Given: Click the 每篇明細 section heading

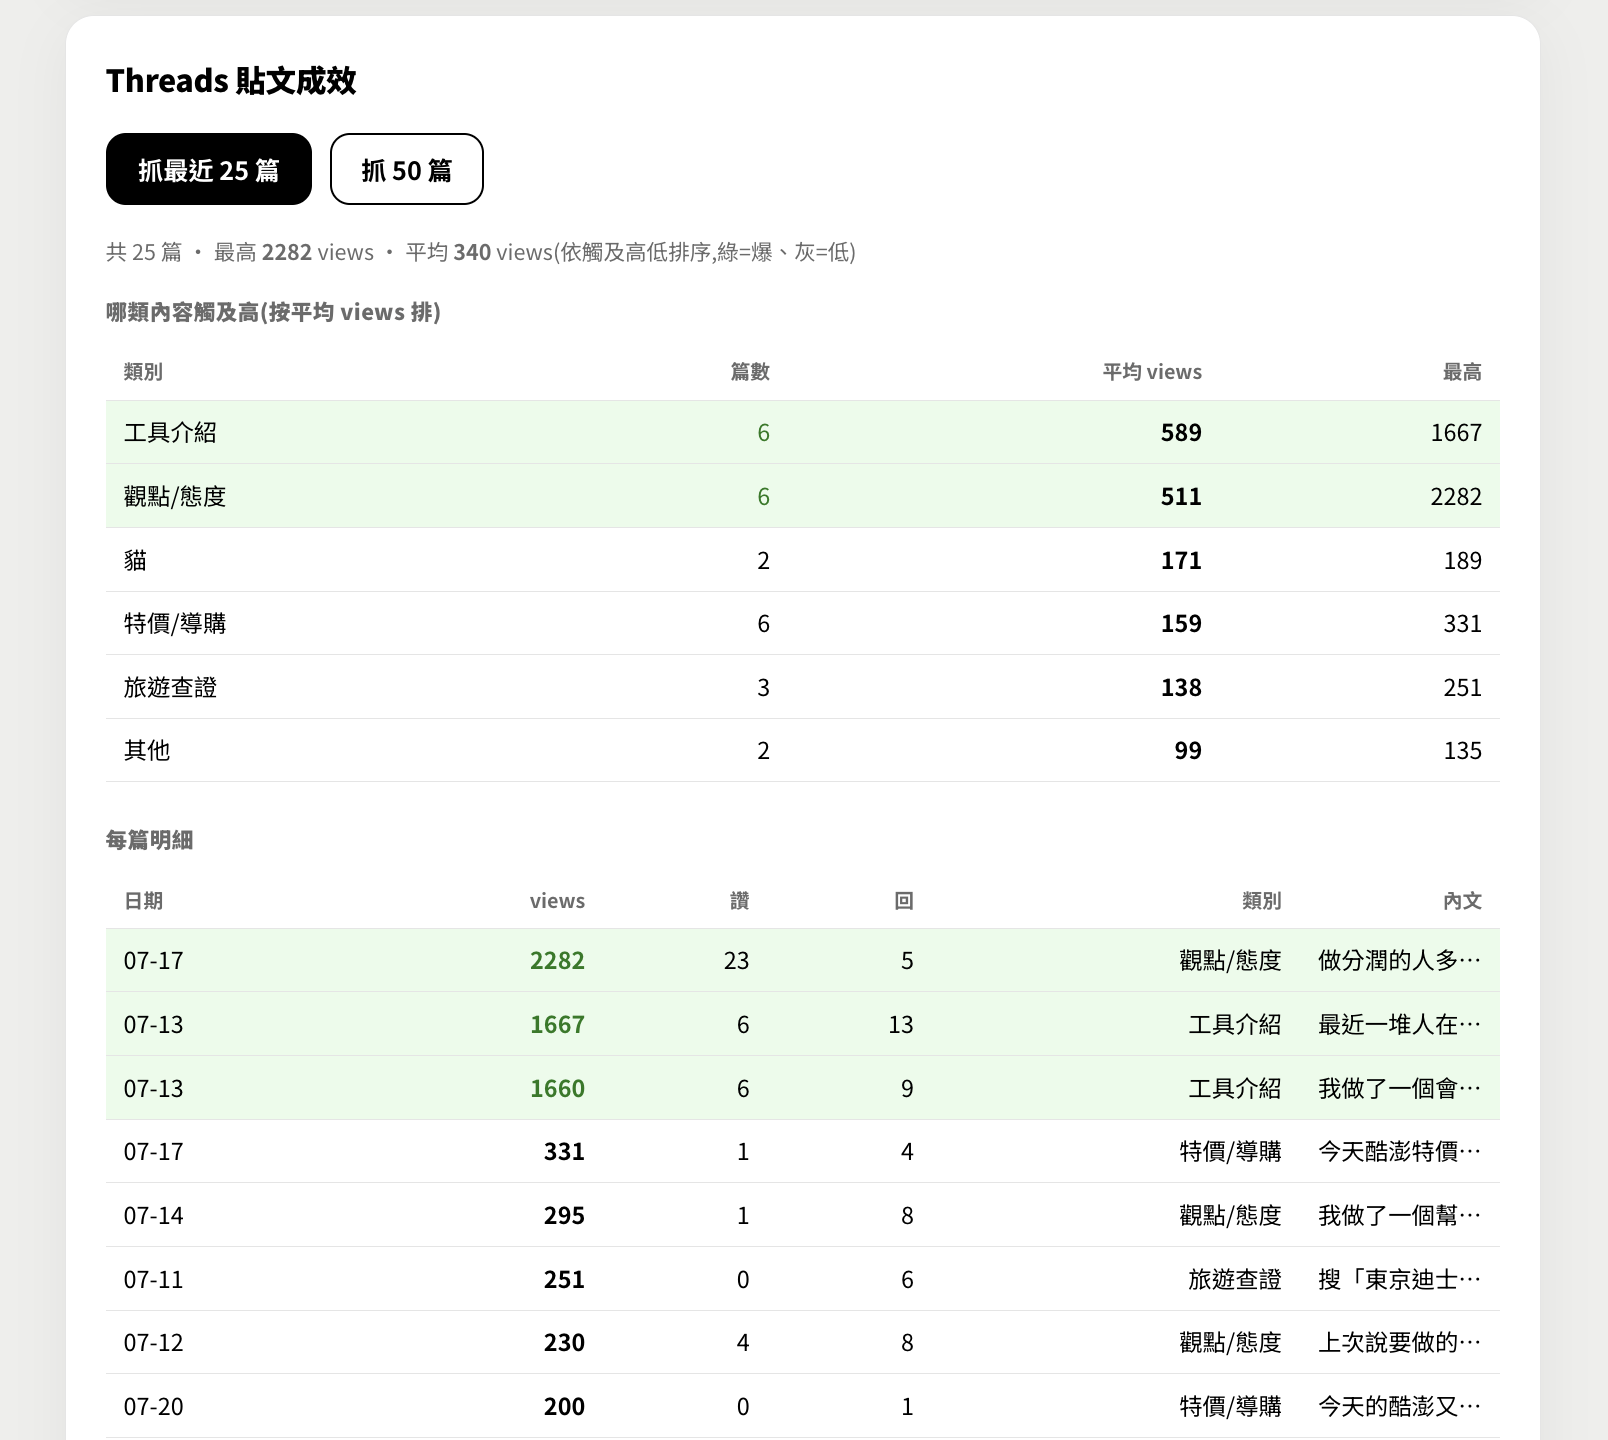Looking at the screenshot, I should pos(149,840).
